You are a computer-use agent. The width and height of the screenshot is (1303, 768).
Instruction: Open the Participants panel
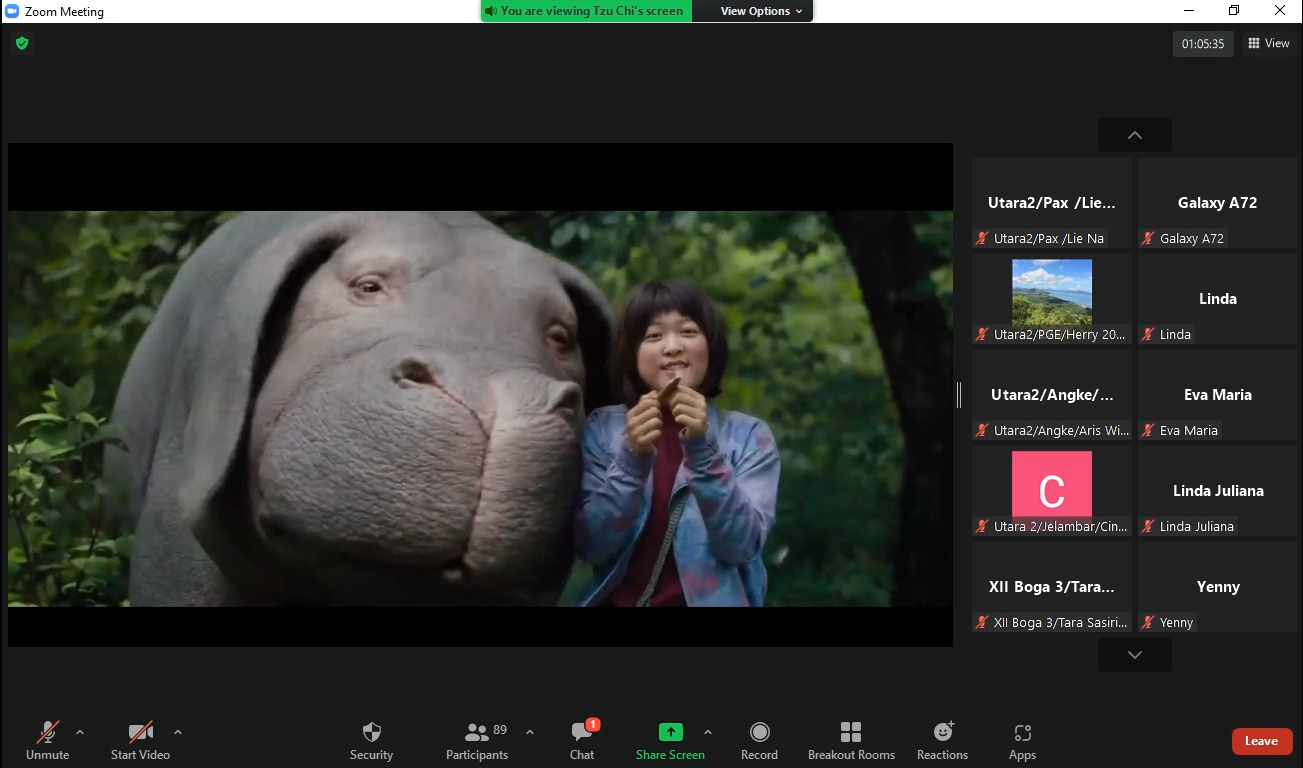[x=477, y=741]
